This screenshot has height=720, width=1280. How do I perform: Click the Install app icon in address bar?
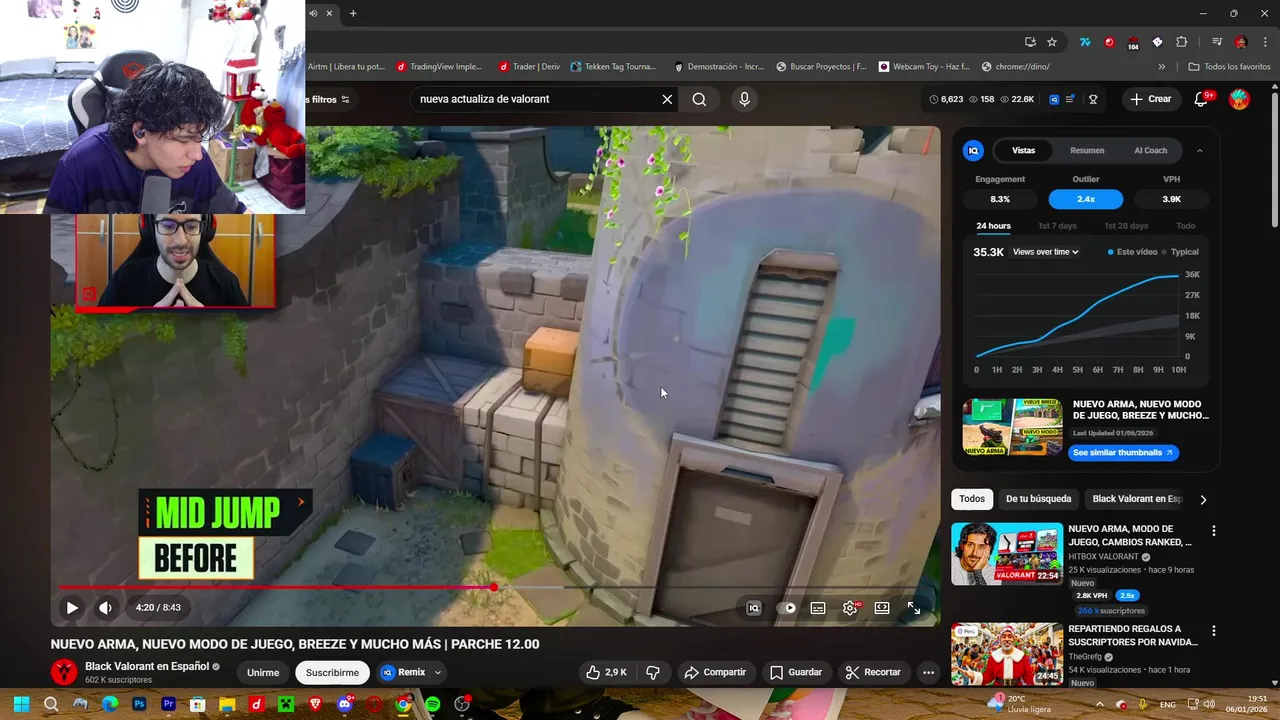coord(1030,42)
